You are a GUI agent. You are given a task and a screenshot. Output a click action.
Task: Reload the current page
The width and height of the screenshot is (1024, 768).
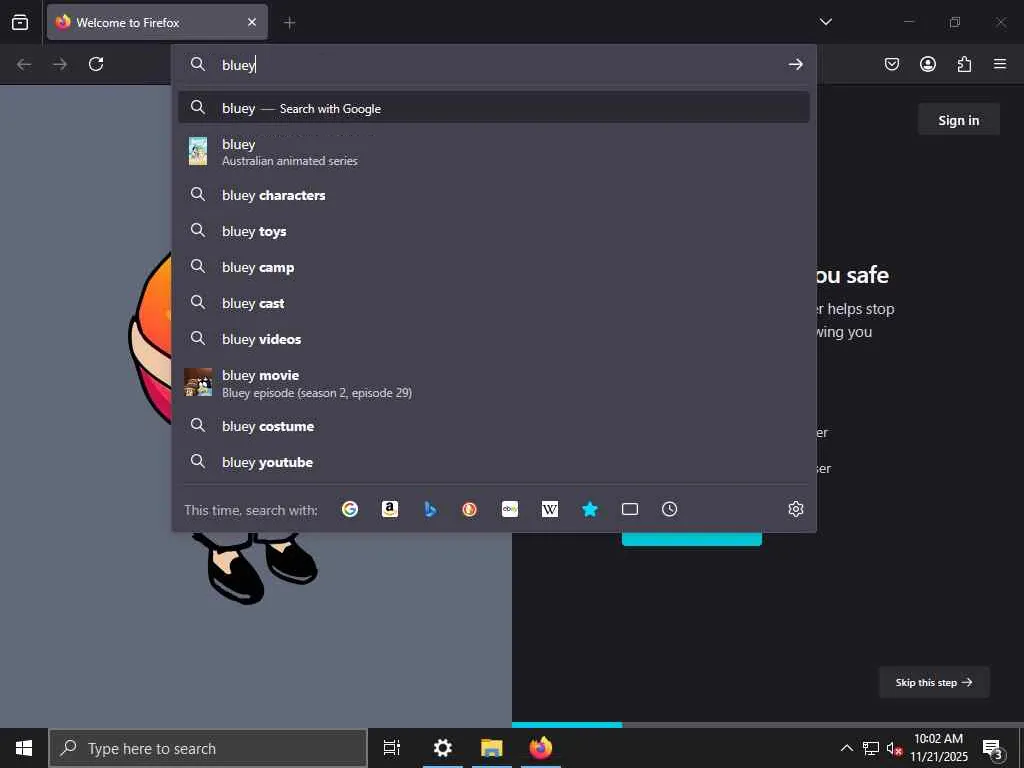pos(96,64)
